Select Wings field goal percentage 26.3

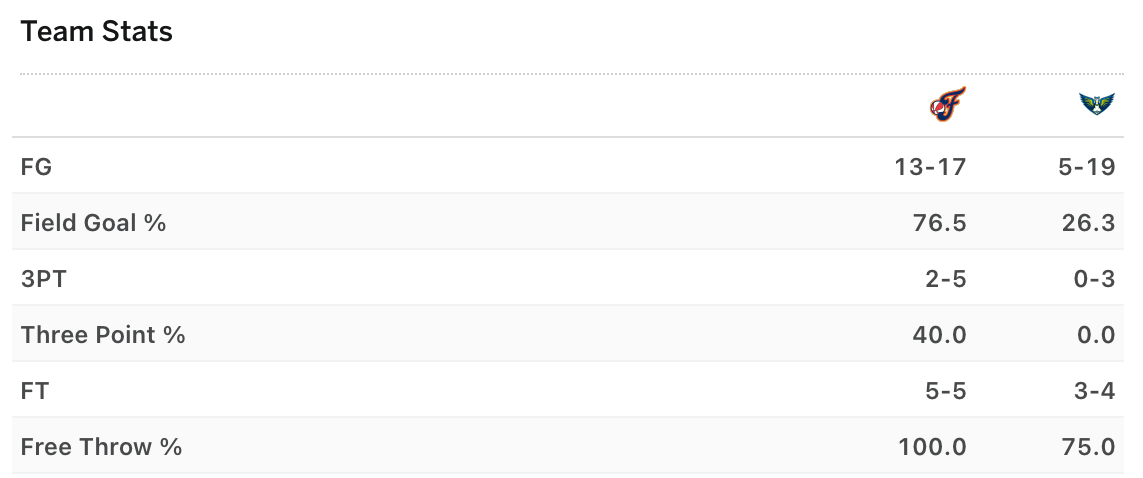pos(1088,222)
